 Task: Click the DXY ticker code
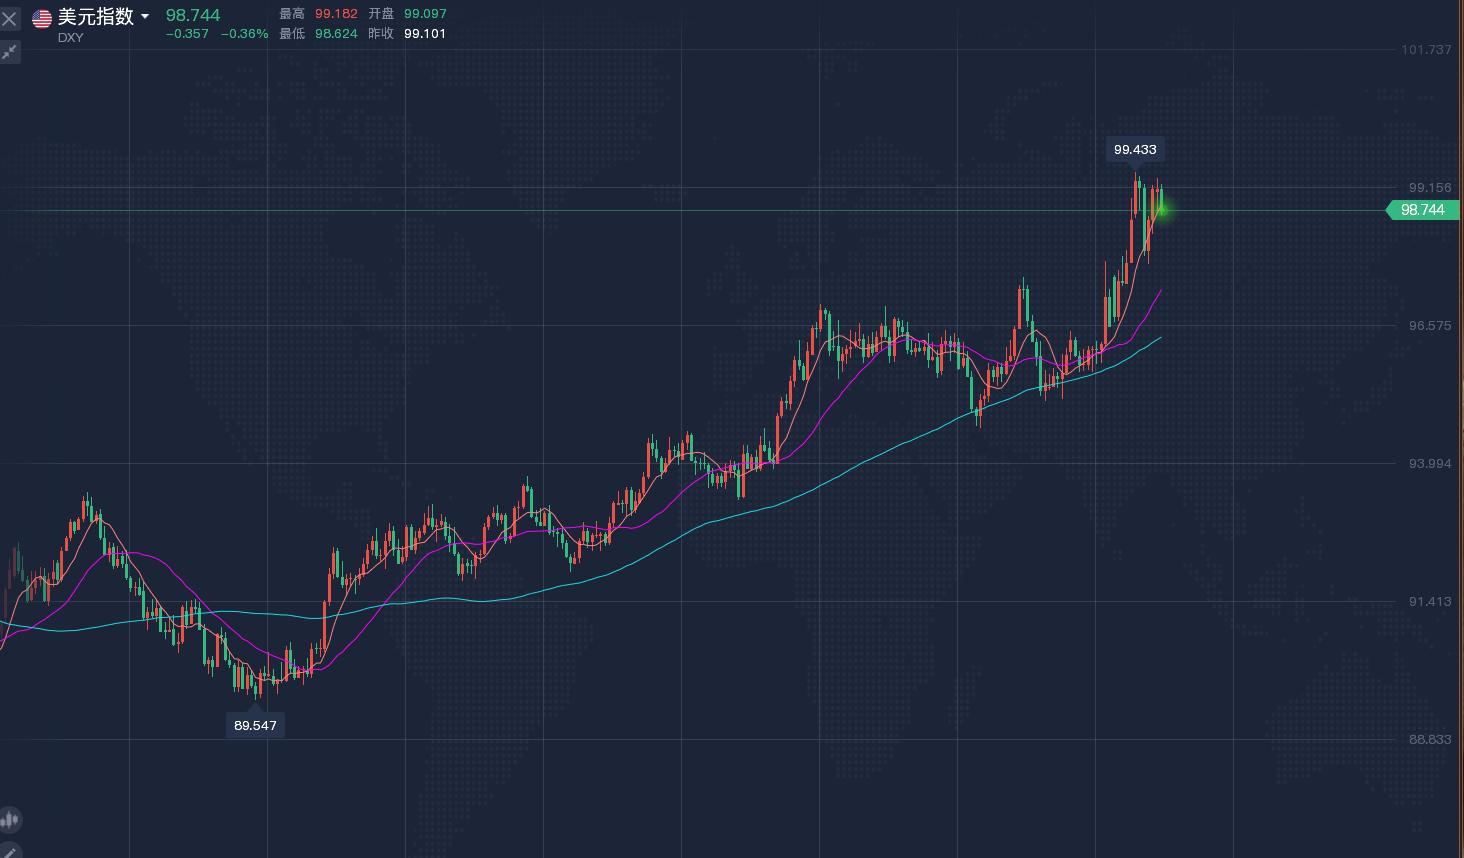(x=70, y=38)
